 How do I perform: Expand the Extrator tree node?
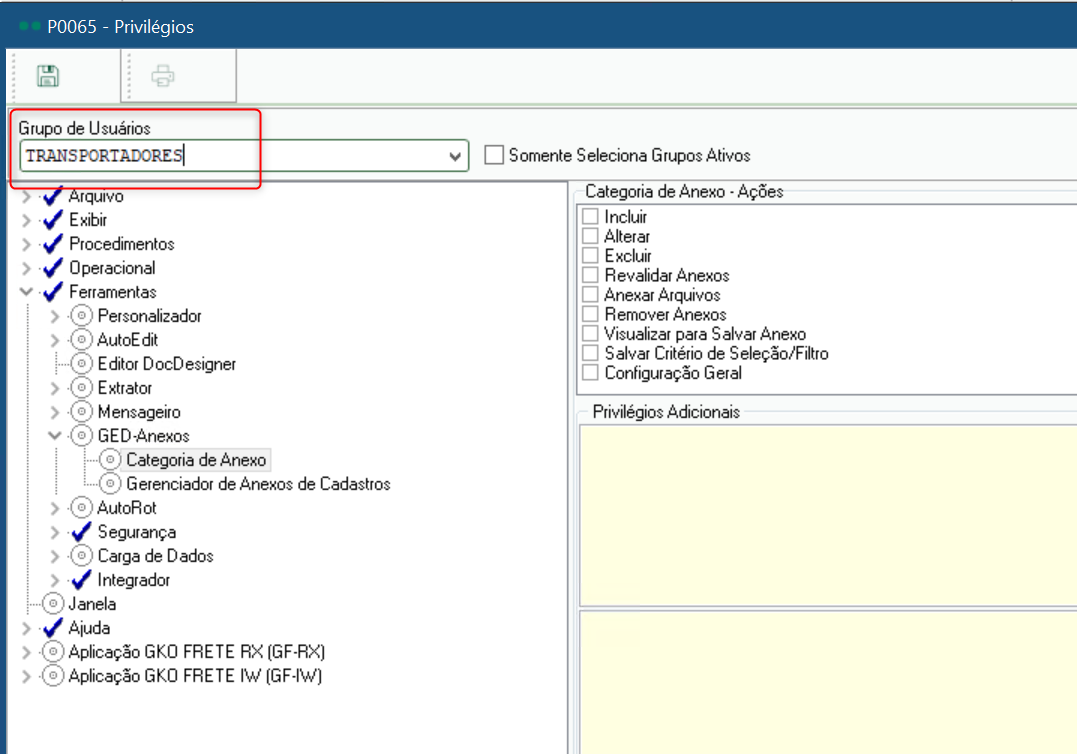55,388
